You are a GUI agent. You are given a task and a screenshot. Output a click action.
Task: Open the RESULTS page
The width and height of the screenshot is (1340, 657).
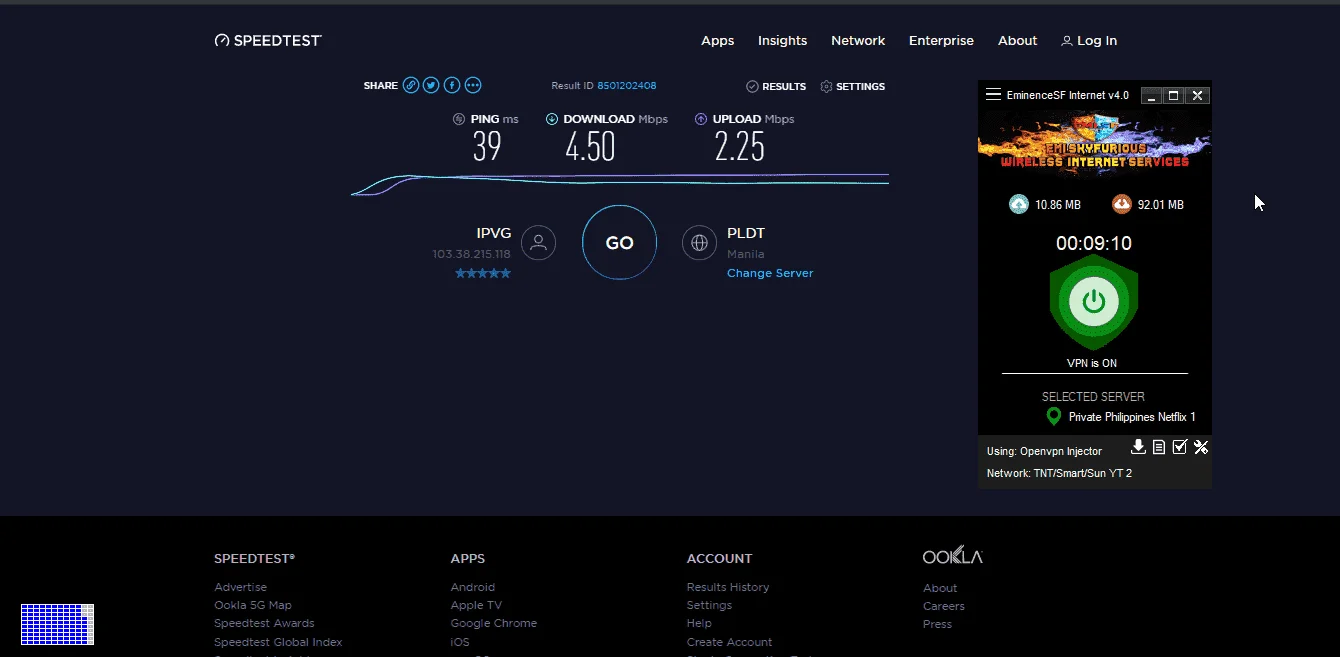(776, 87)
